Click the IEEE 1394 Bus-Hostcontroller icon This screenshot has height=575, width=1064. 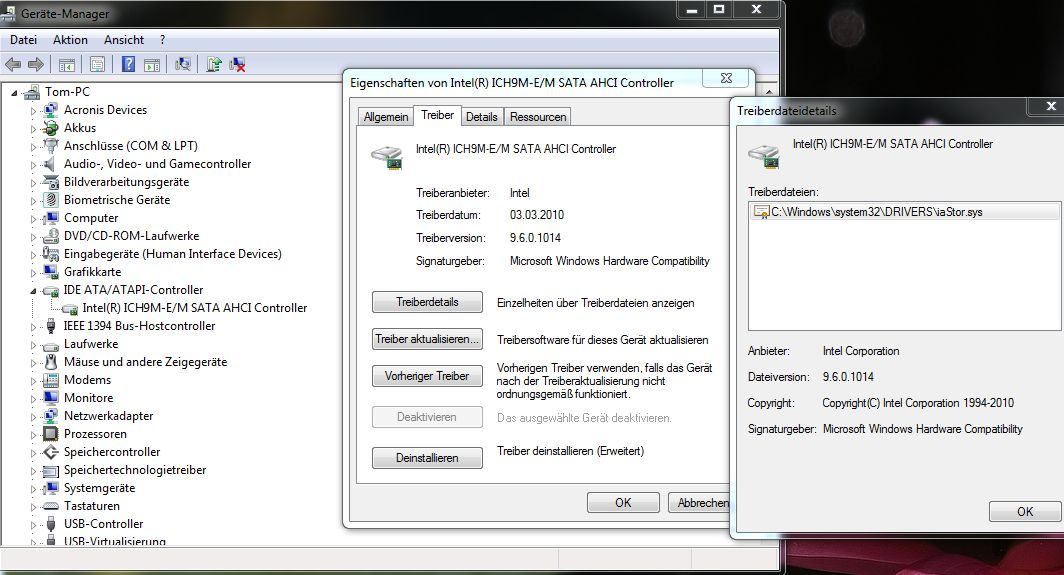point(50,326)
